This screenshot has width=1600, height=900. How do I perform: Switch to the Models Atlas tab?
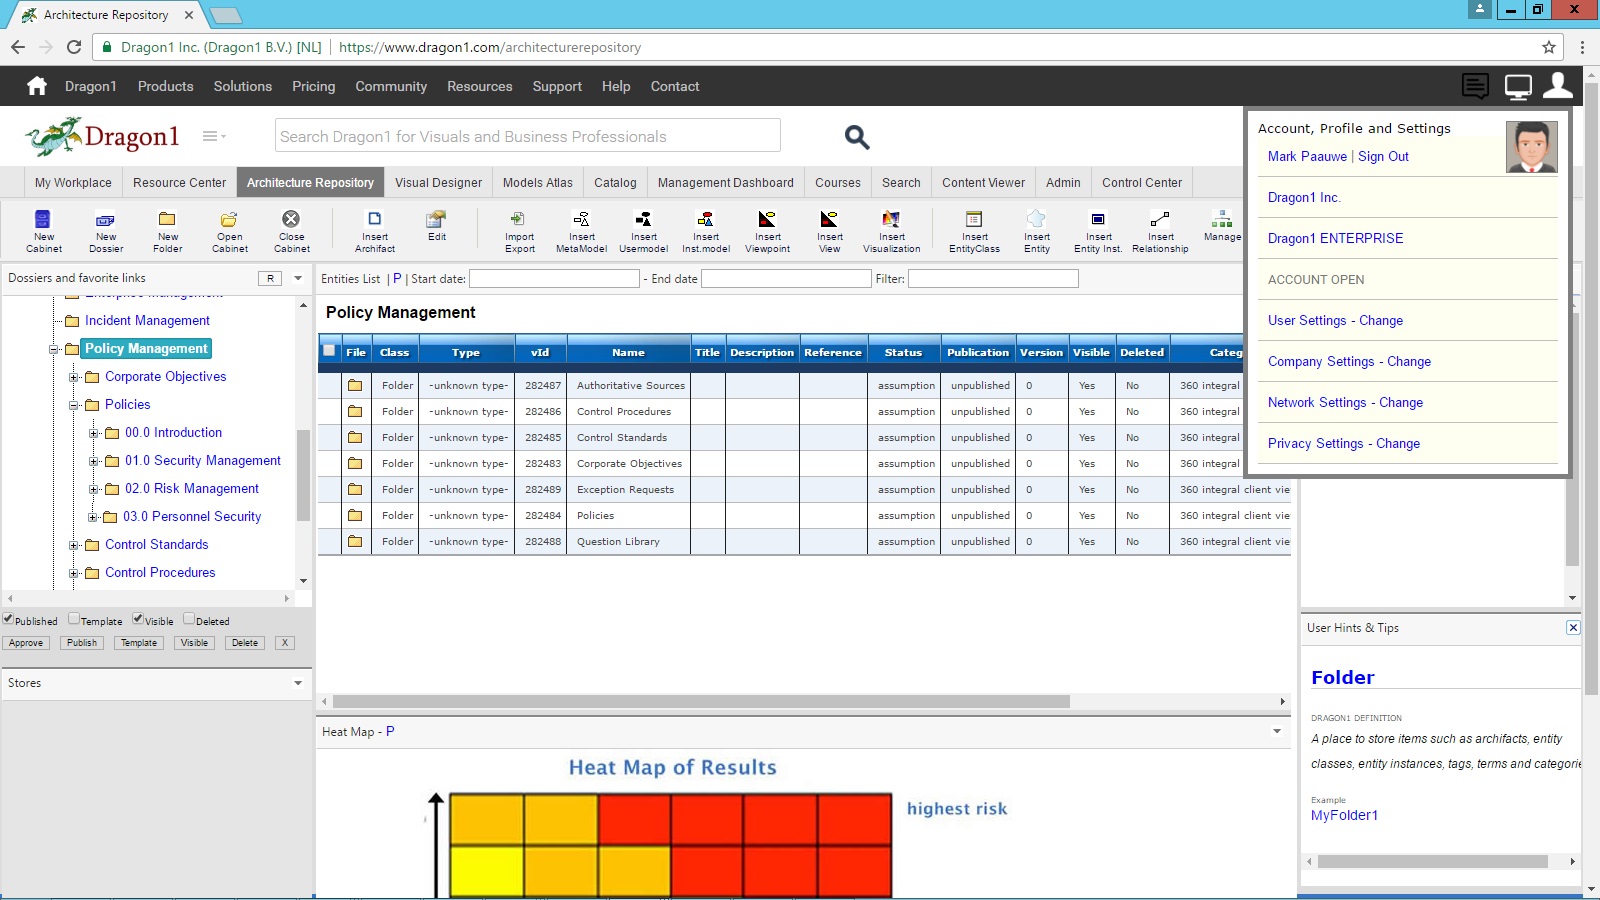(x=537, y=182)
